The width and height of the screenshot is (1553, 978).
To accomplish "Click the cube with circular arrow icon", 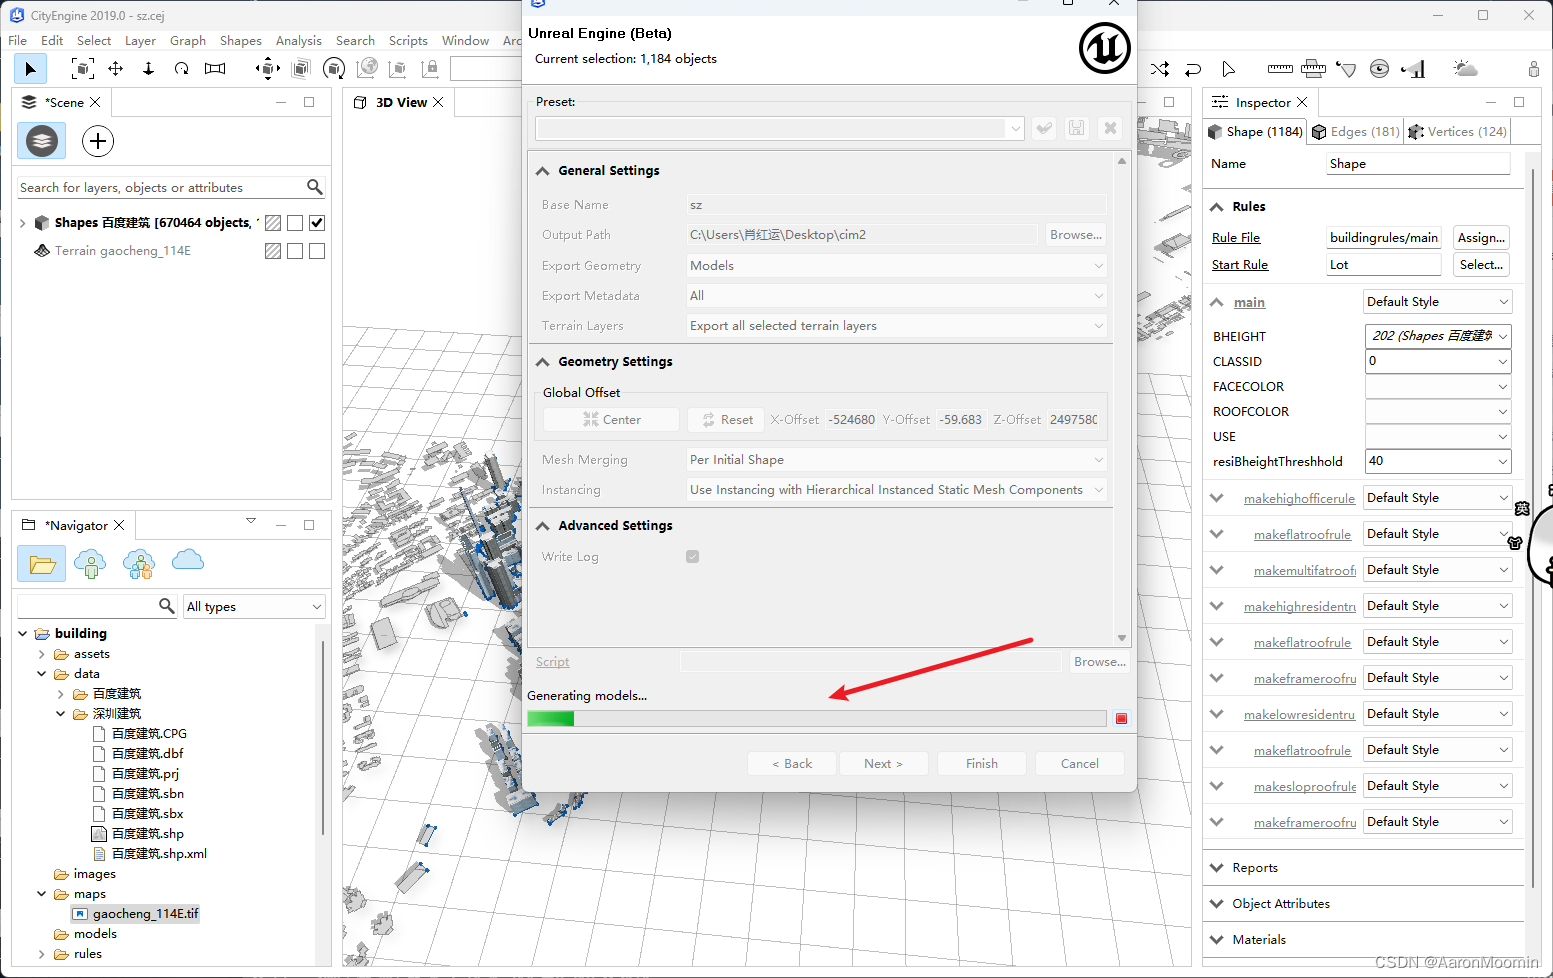I will pyautogui.click(x=334, y=68).
